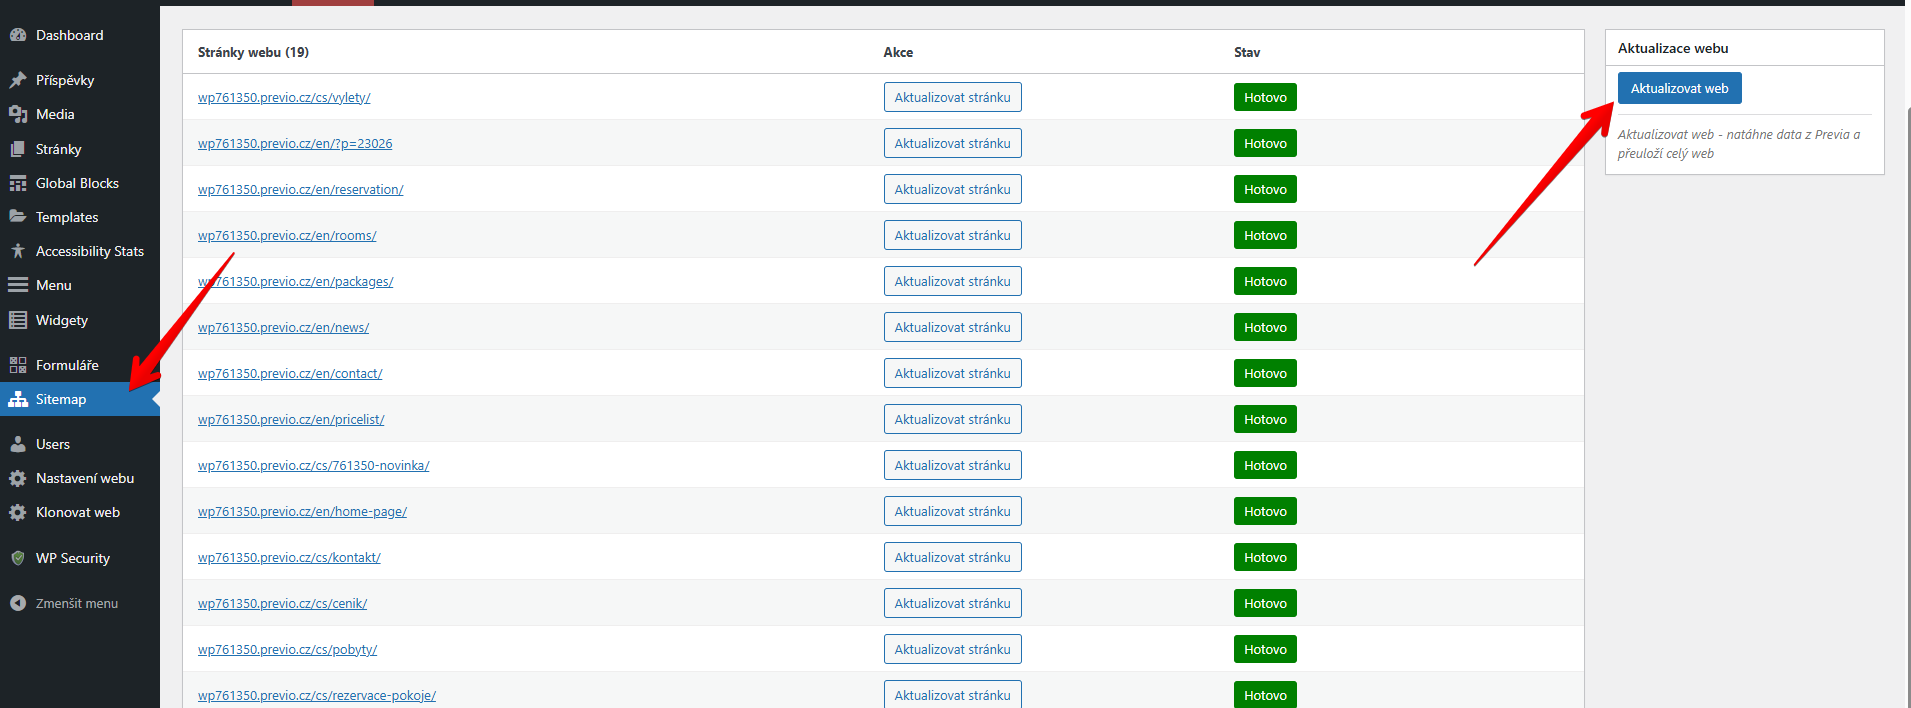Screen dimensions: 1911x708
Task: Follow the cs/kontakt page link
Action: tap(289, 558)
